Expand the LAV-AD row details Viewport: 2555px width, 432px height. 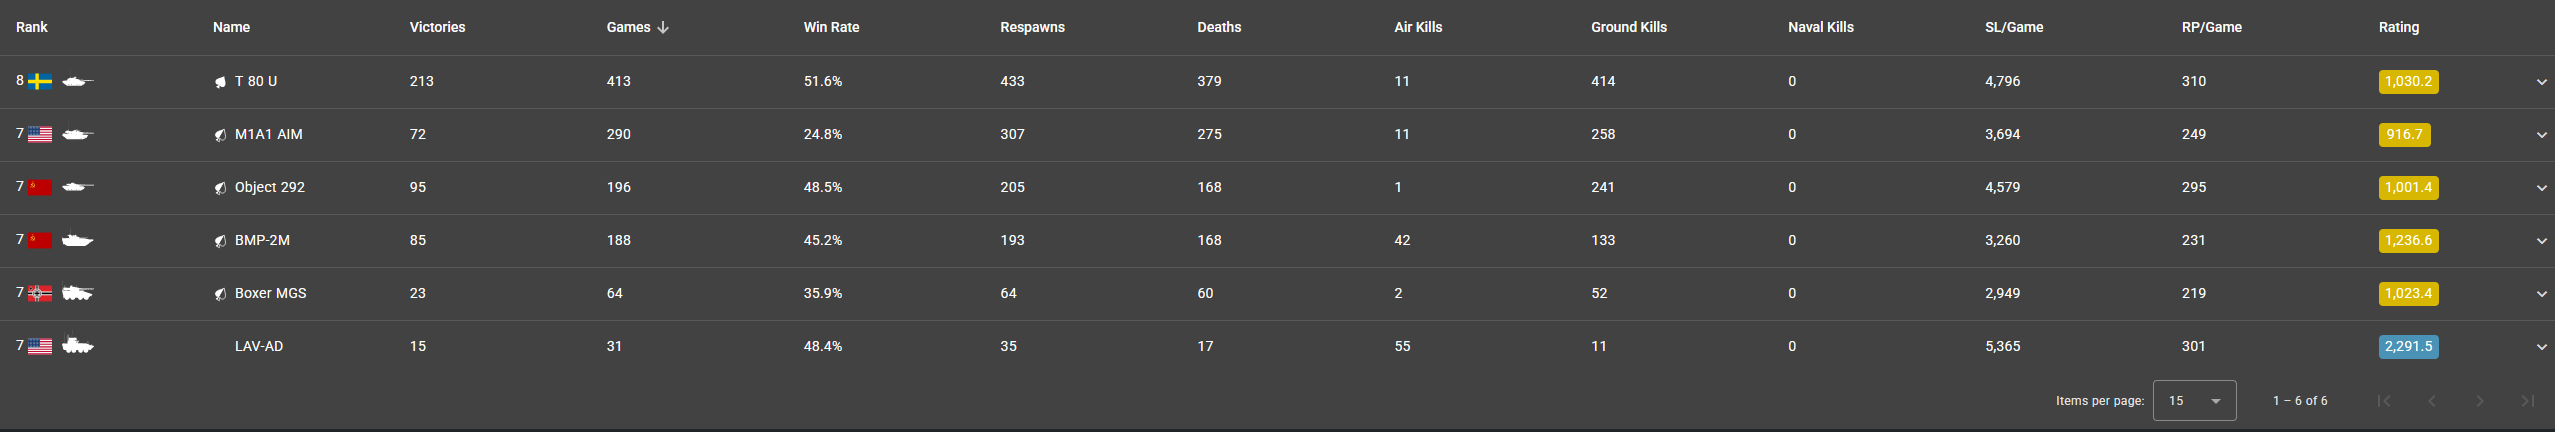point(2541,347)
